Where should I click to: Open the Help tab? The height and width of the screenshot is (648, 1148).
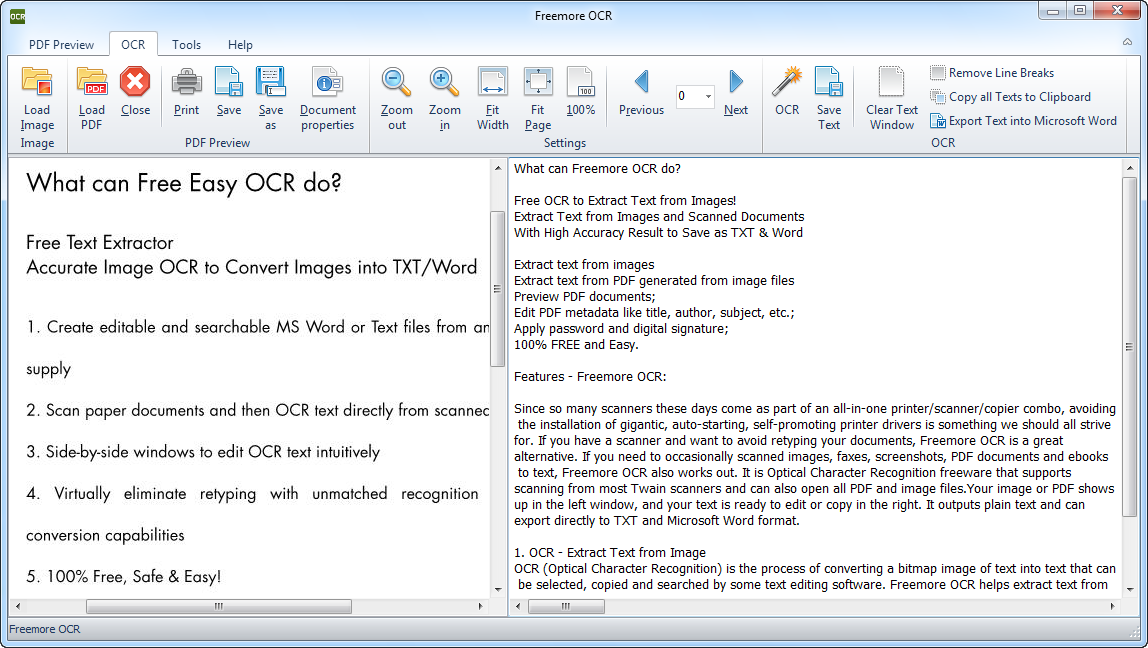point(240,45)
